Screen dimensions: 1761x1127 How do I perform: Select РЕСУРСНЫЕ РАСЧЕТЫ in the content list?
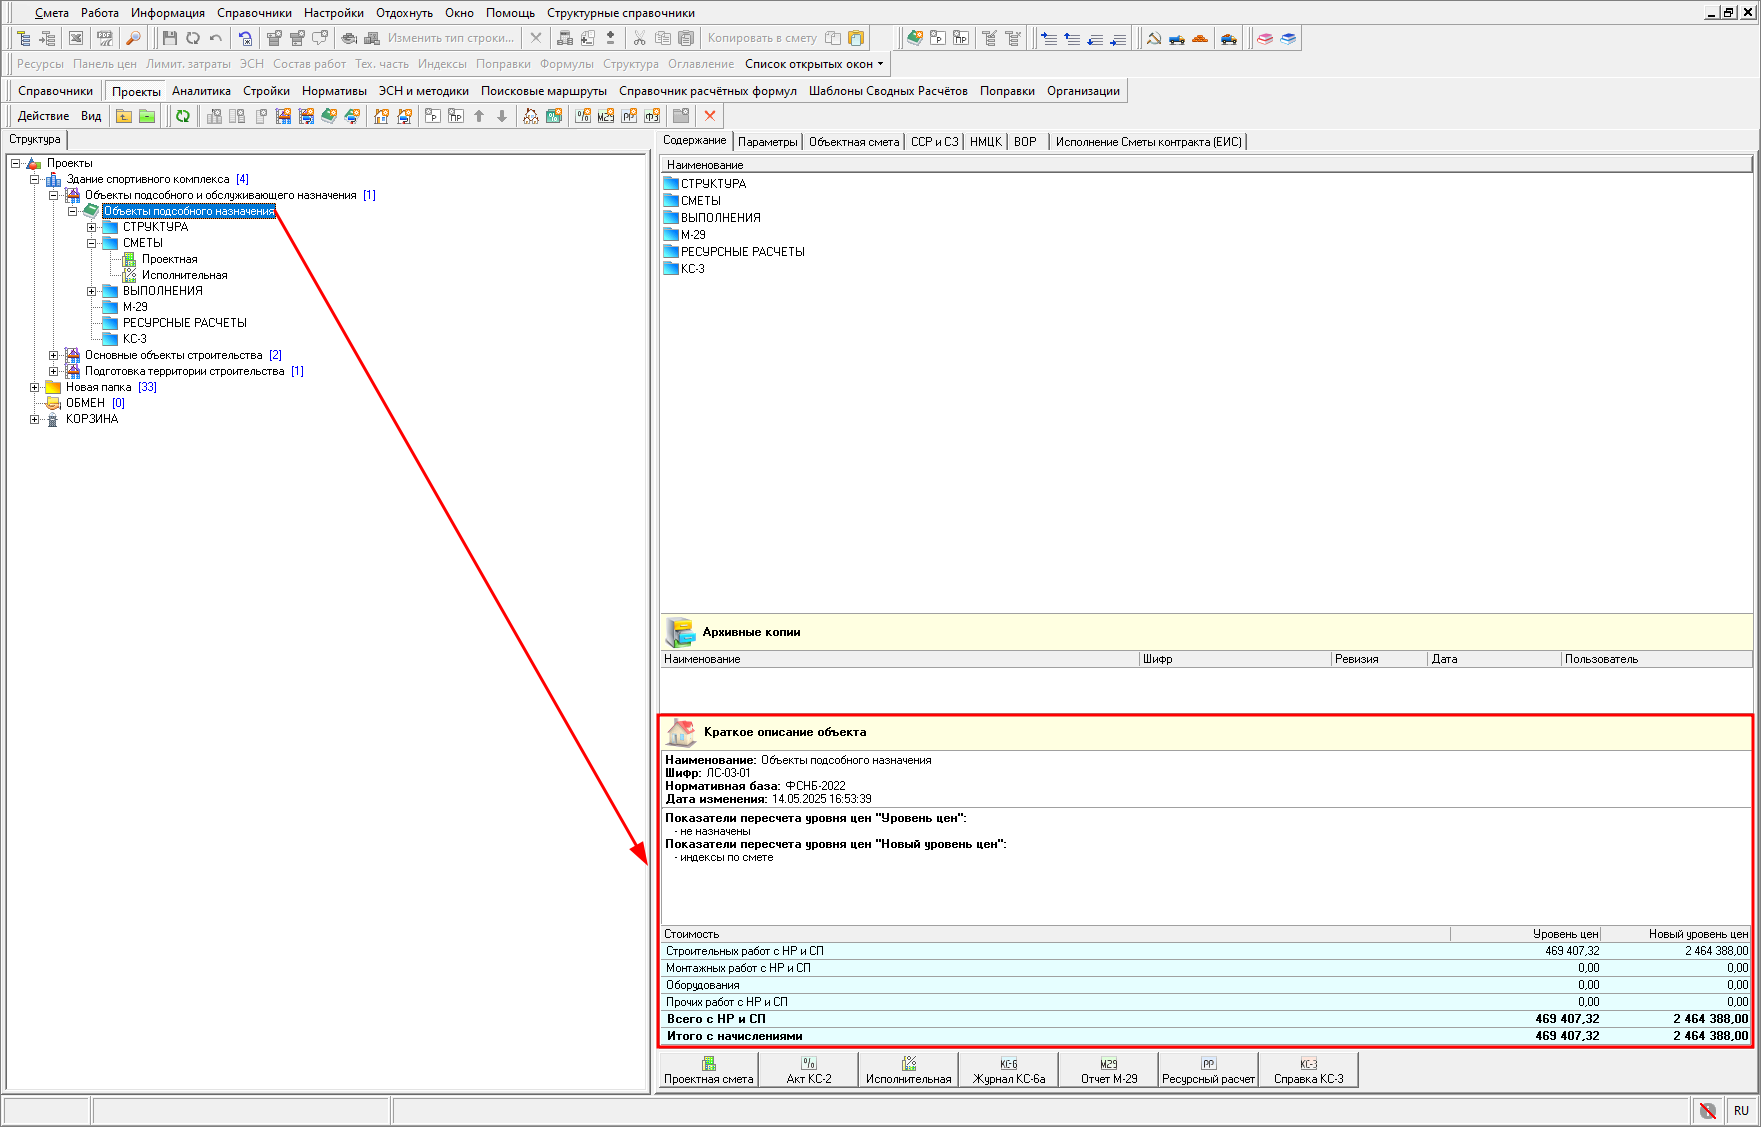742,252
